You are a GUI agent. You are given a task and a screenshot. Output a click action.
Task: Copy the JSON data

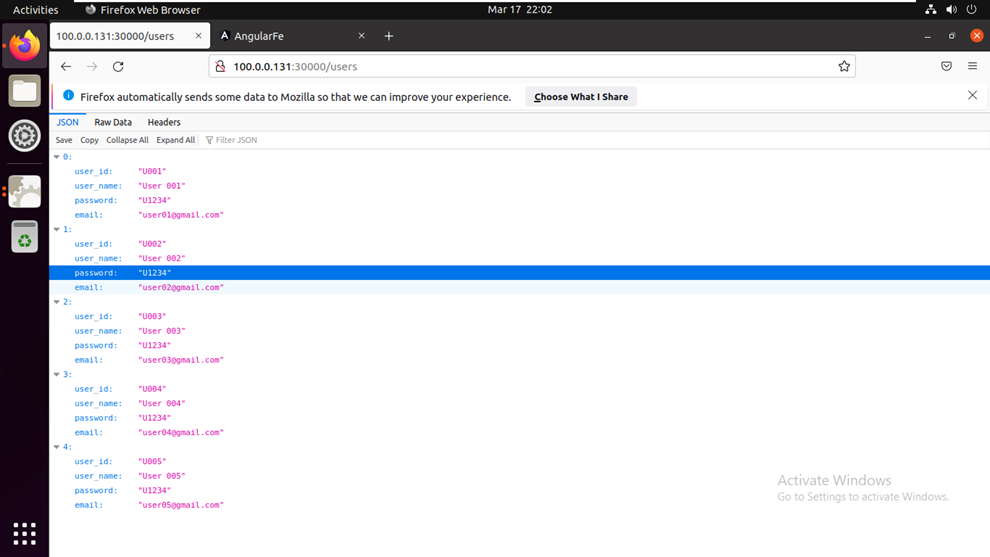(89, 140)
